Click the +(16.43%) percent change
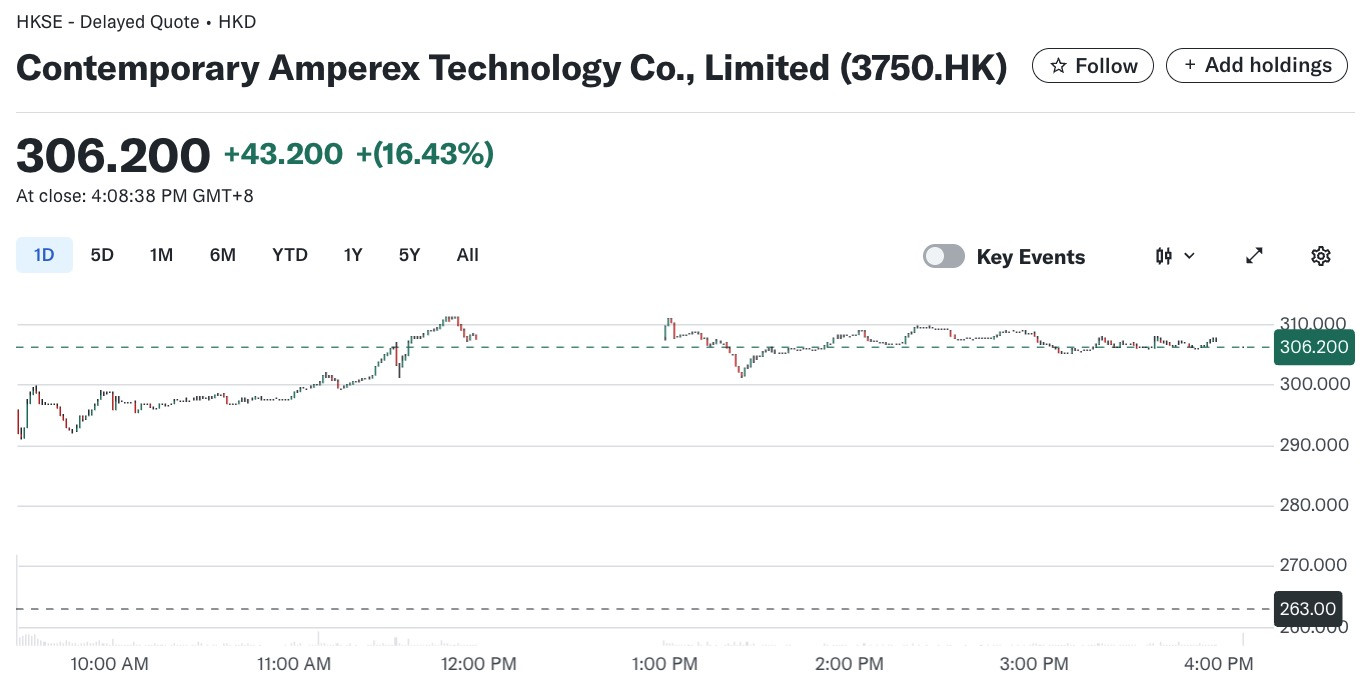The width and height of the screenshot is (1368, 689). coord(425,154)
